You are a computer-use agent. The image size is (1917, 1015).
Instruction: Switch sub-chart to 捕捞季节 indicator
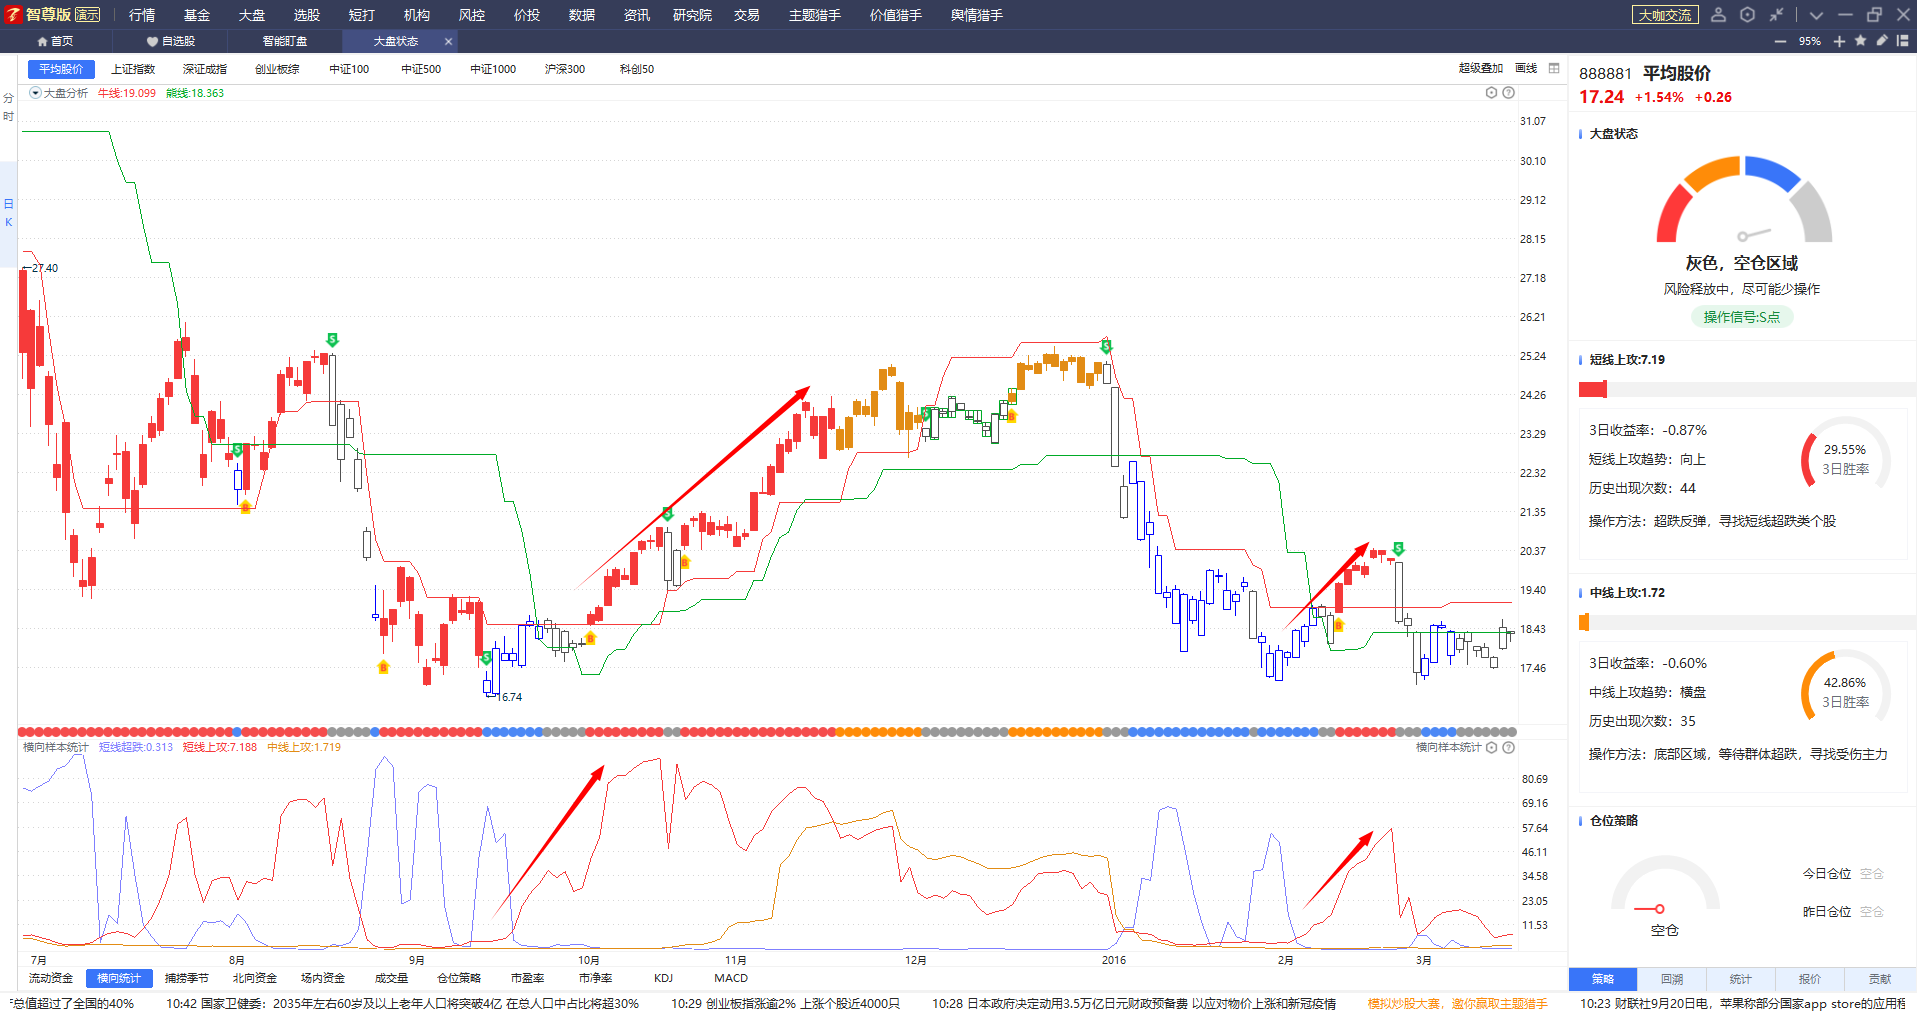[187, 978]
